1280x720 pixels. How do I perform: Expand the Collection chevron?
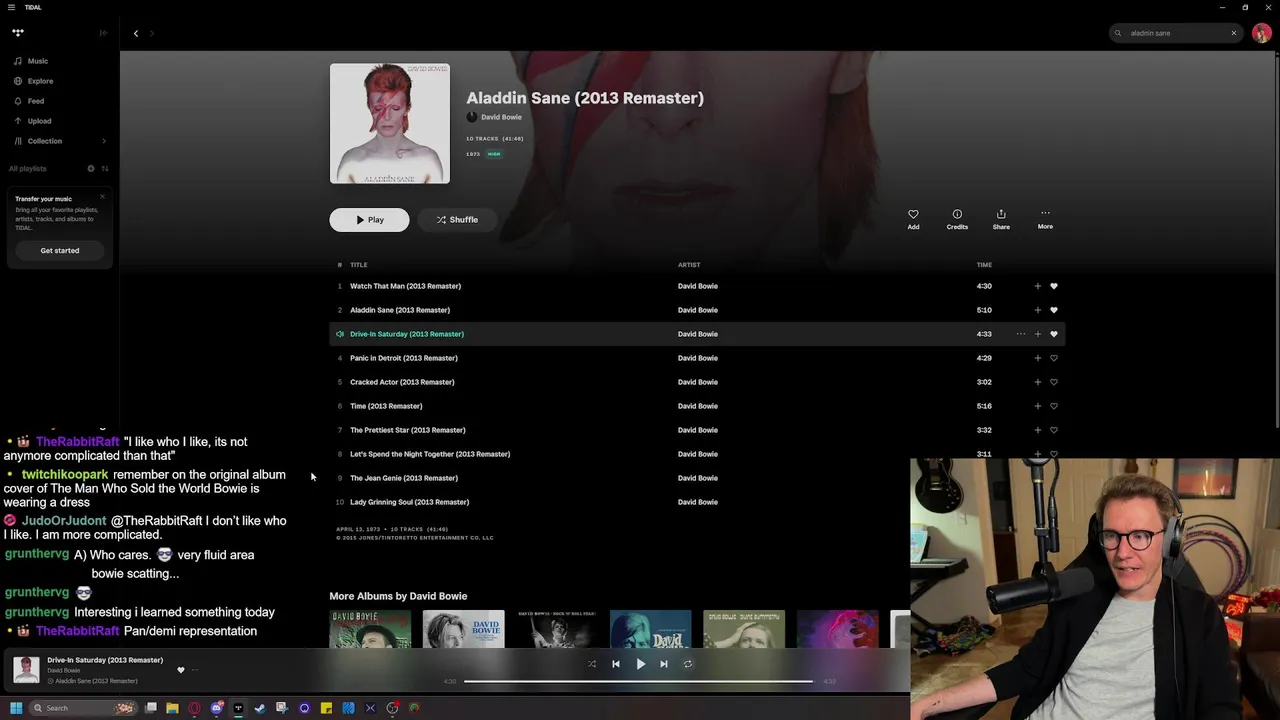(103, 141)
